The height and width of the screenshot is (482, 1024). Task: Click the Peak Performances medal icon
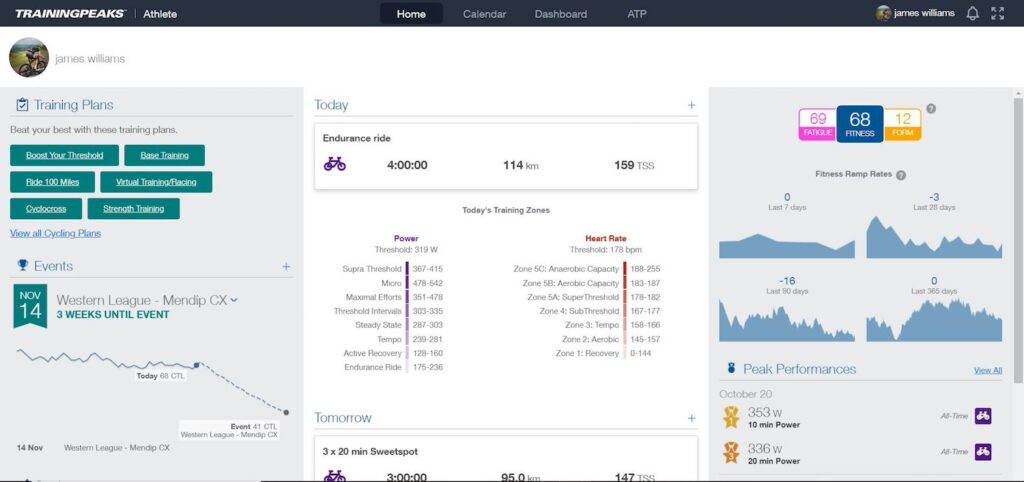731,369
